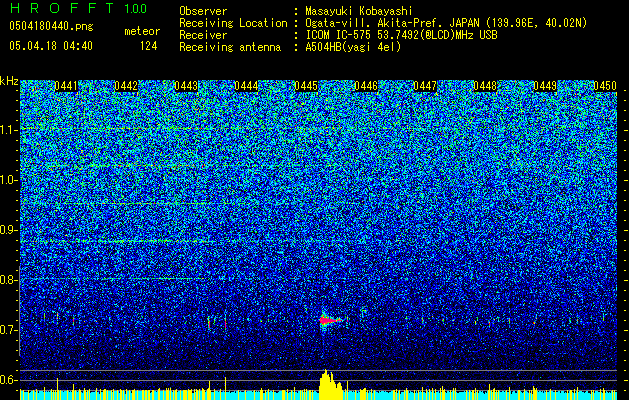Click time marker 0446
629x400 pixels.
(x=366, y=86)
